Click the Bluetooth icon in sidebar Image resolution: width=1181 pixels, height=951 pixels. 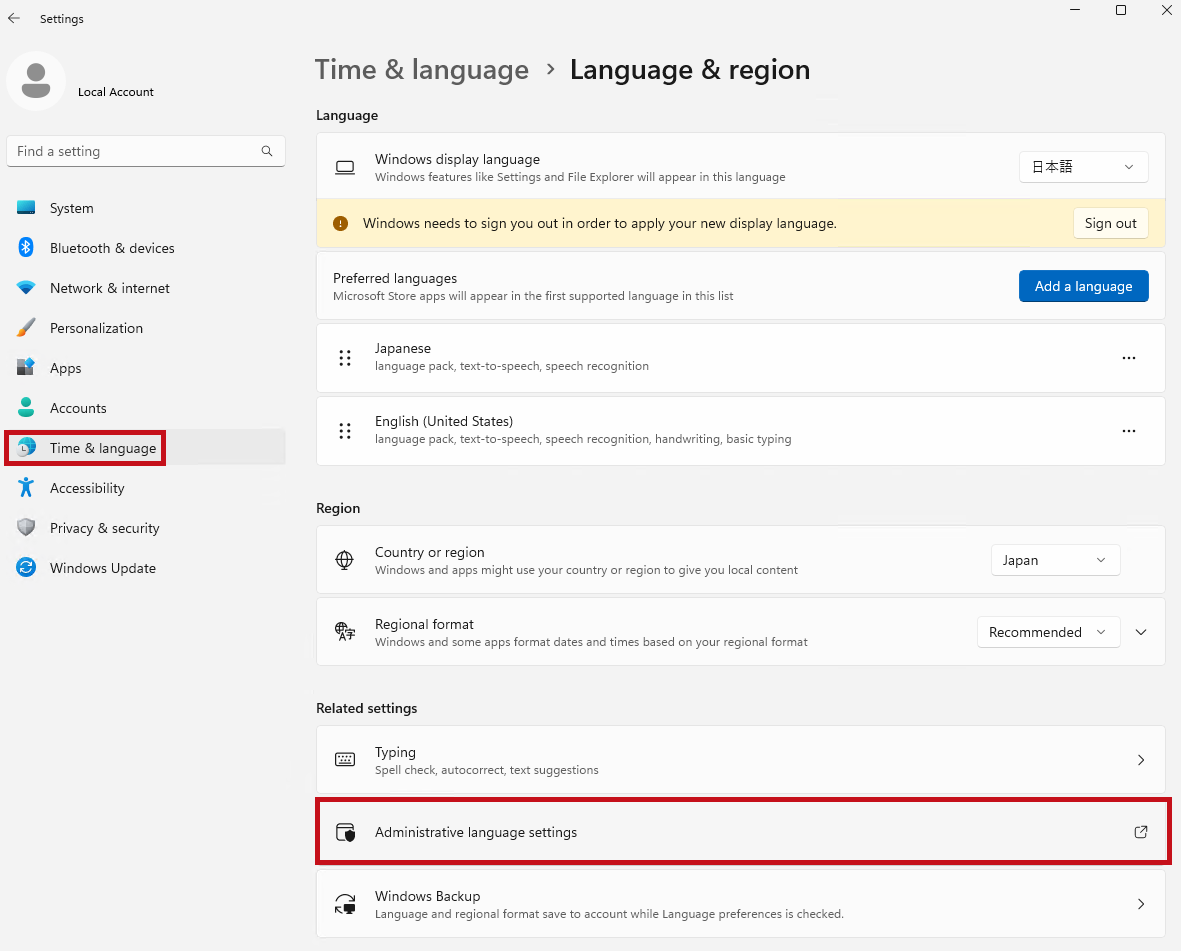[26, 248]
